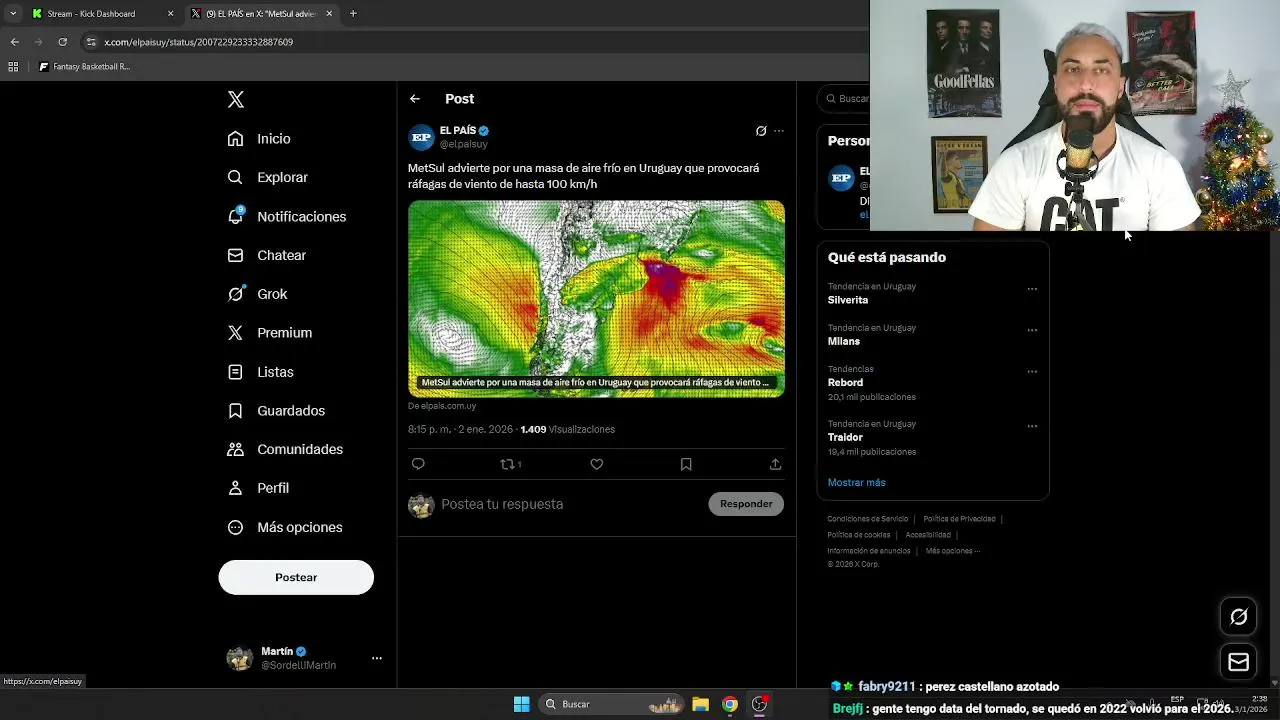Click the browser back arrow

pyautogui.click(x=15, y=42)
